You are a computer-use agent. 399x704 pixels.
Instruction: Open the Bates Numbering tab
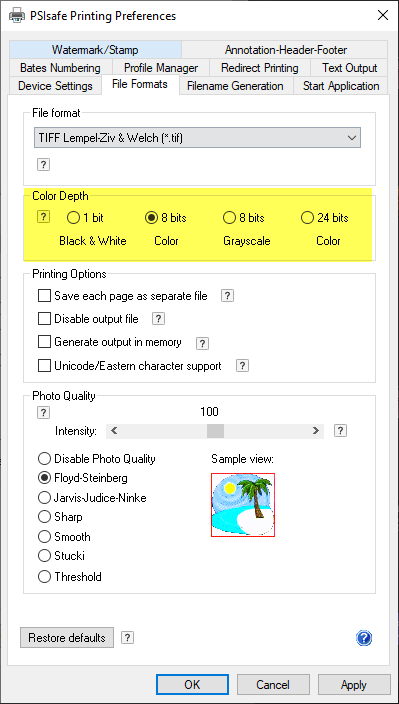click(60, 68)
